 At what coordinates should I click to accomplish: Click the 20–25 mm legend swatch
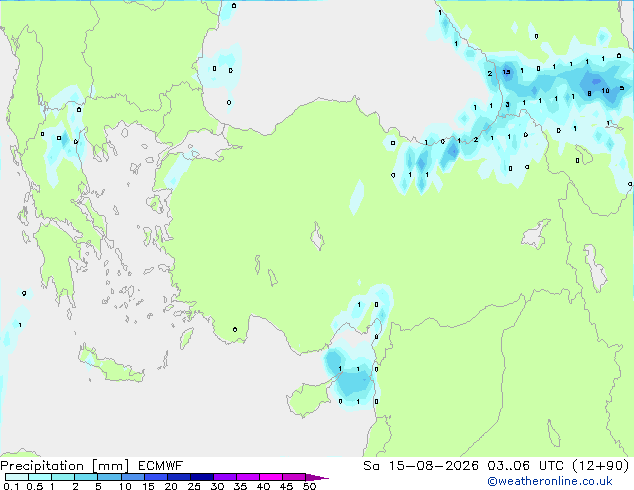178,477
